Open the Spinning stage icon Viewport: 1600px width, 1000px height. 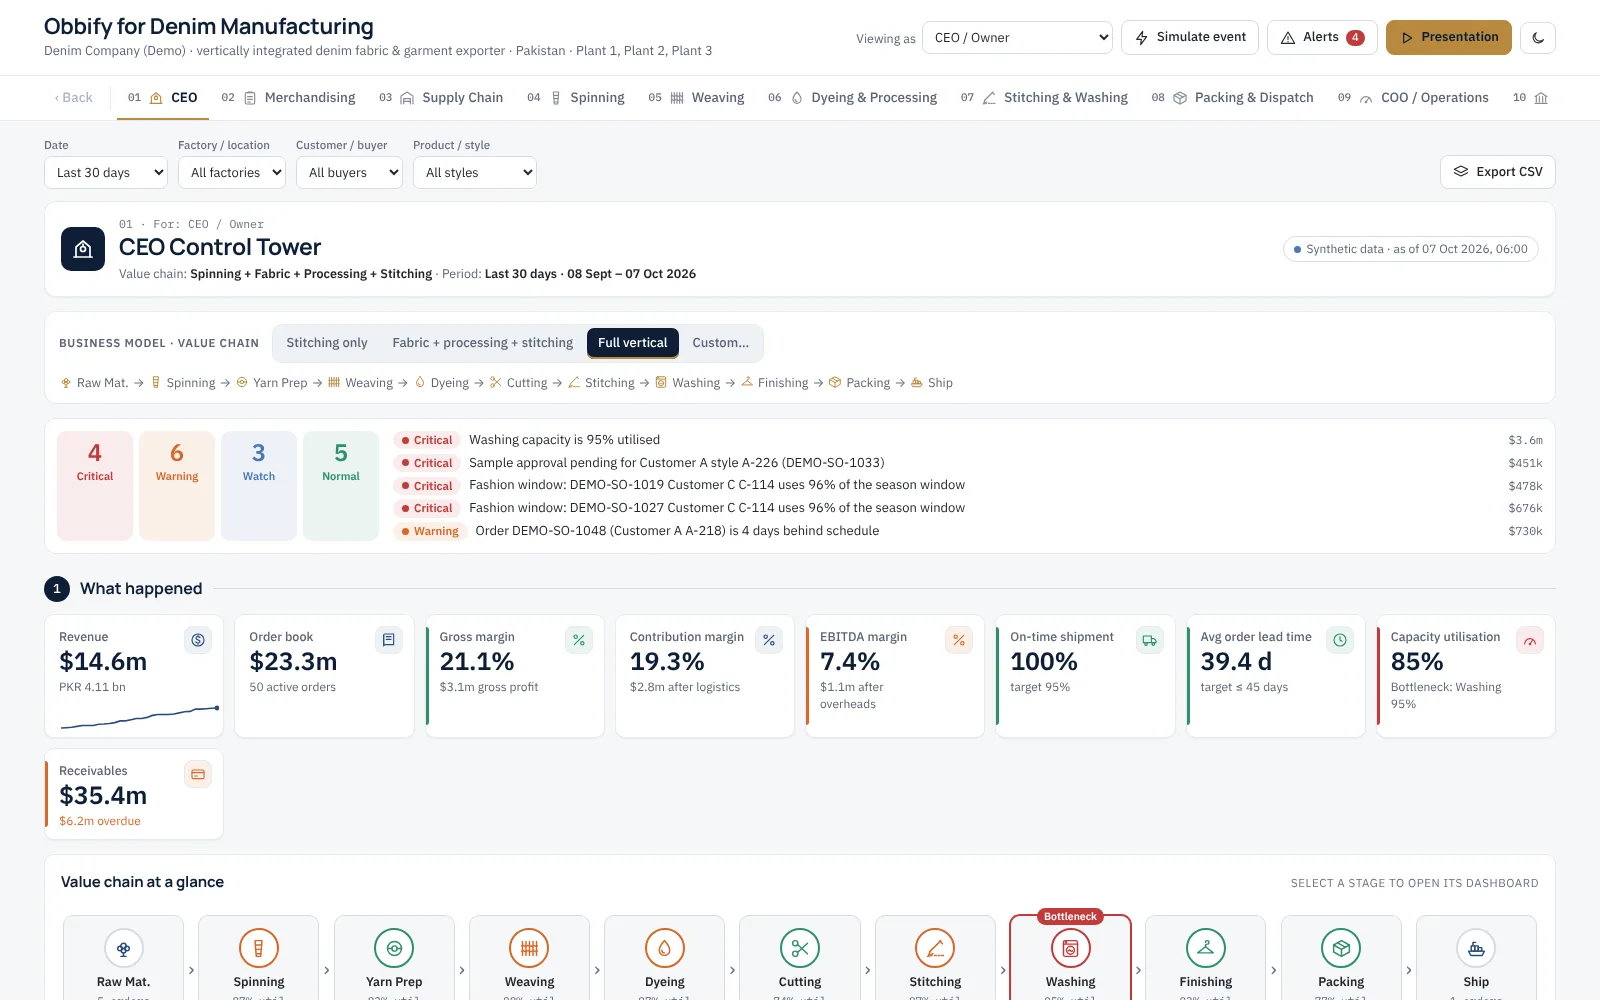pyautogui.click(x=259, y=948)
